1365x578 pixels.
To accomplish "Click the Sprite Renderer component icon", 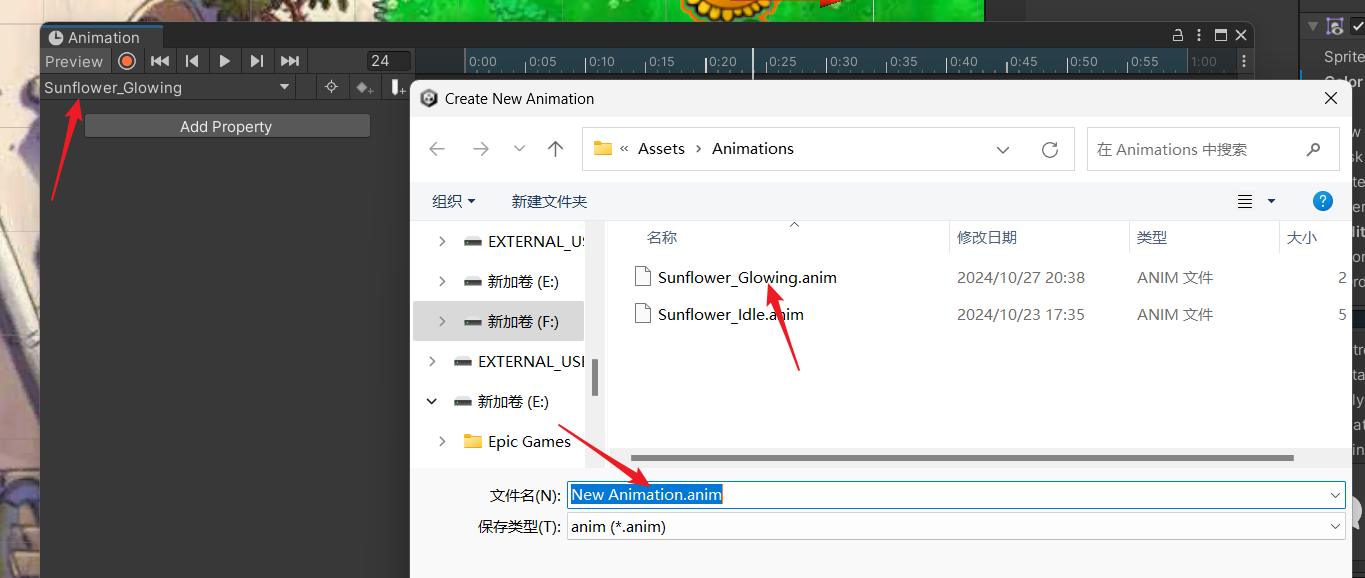I will pos(1335,26).
